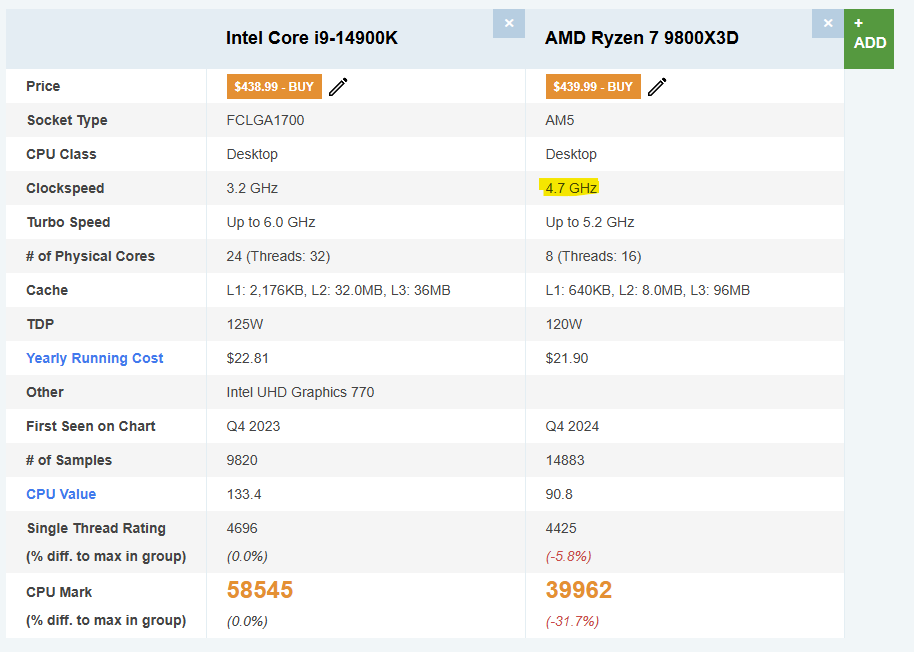Viewport: 914px width, 652px height.
Task: Select the Intel Core i9-14900K heading
Action: click(x=312, y=38)
